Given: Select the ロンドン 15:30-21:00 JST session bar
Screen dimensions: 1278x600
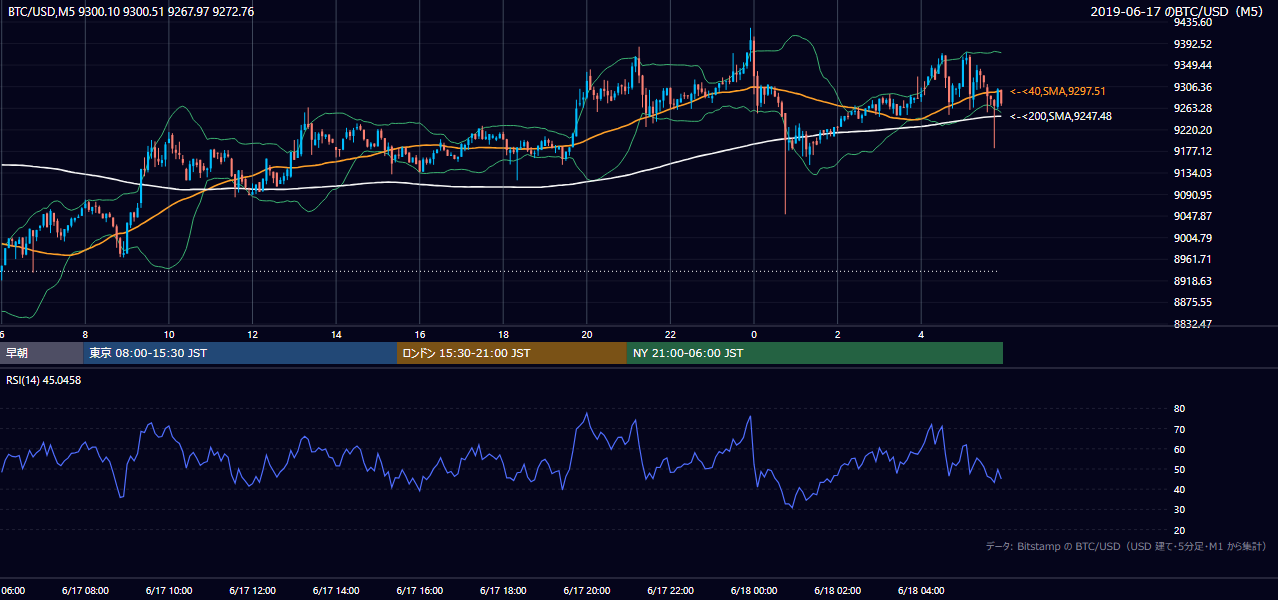Looking at the screenshot, I should (x=512, y=353).
